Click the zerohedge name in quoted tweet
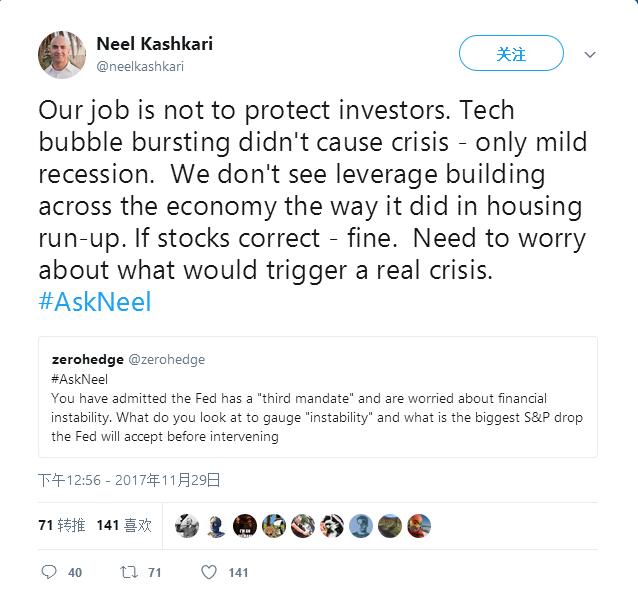This screenshot has height=603, width=638. click(x=85, y=358)
